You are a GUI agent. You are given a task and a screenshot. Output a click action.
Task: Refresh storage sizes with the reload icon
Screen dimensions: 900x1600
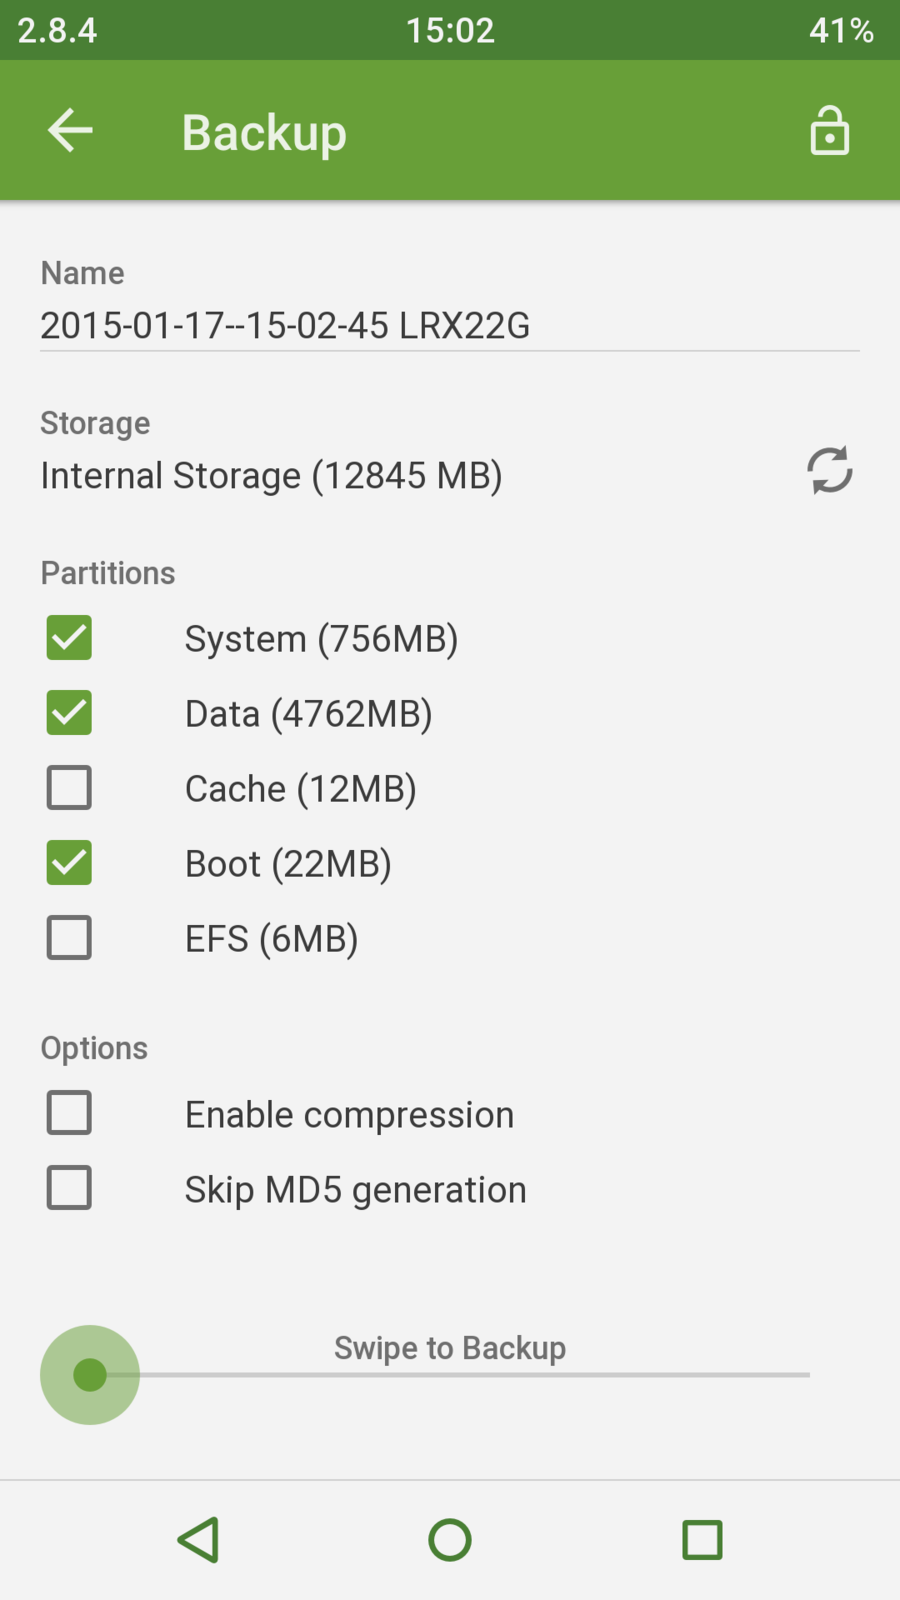[x=829, y=470]
